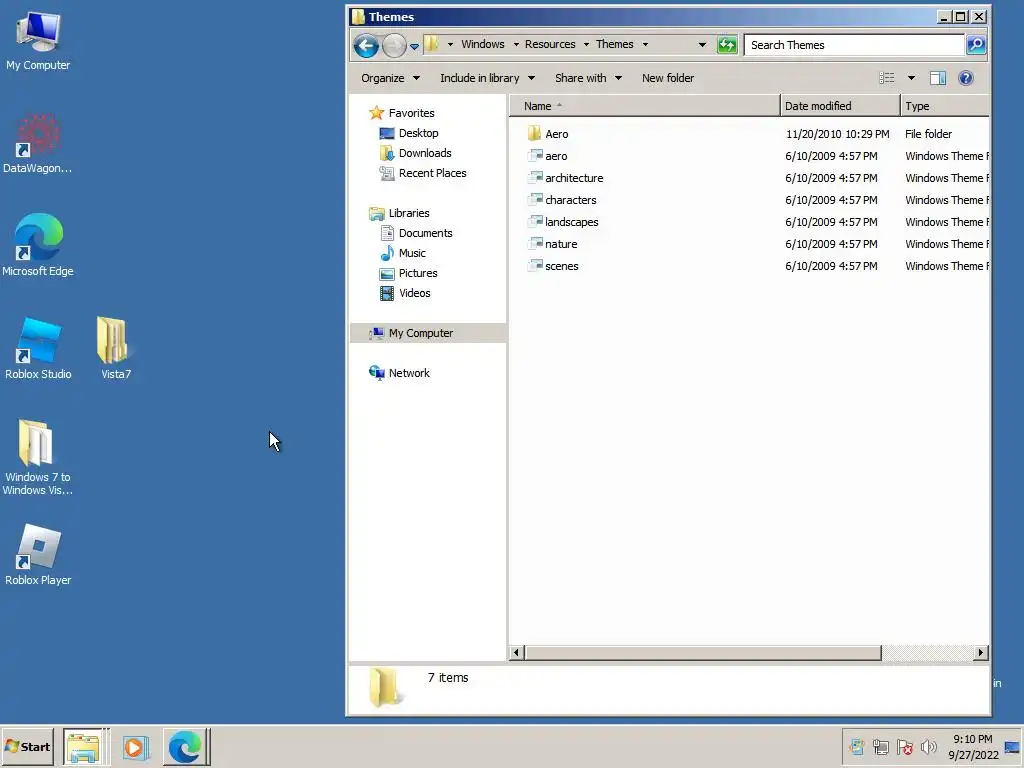Open the Include in library menu
This screenshot has width=1024, height=768.
[x=487, y=78]
